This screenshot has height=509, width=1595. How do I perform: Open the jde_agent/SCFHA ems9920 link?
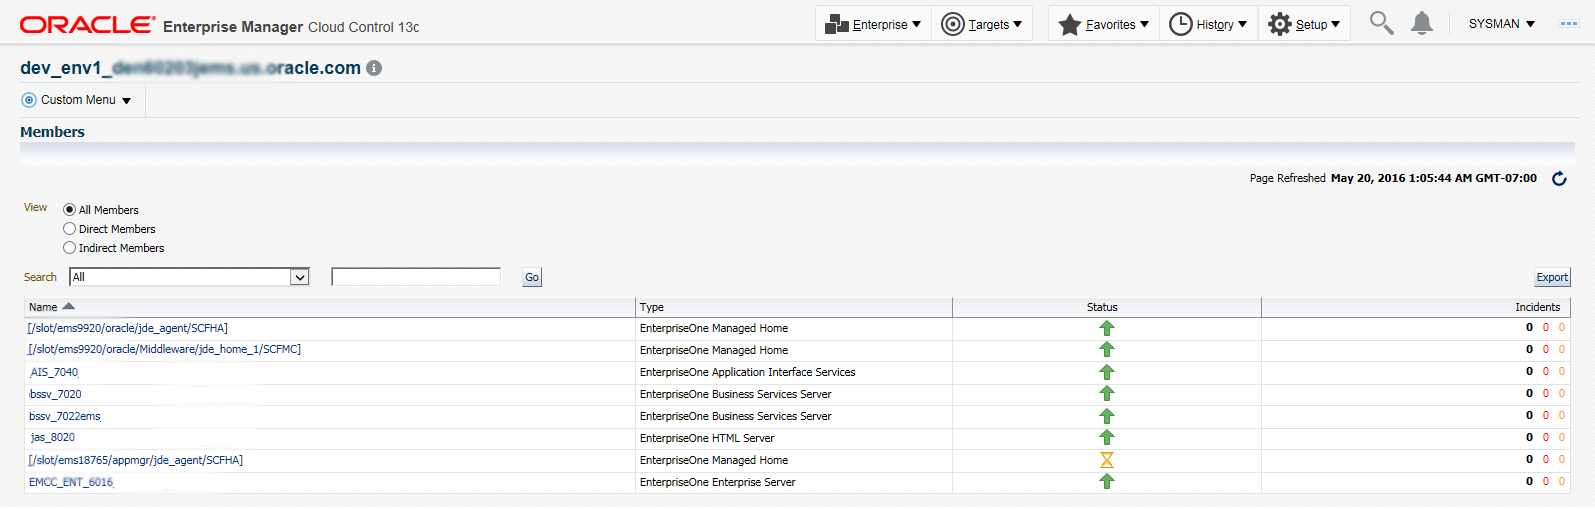[x=127, y=328]
